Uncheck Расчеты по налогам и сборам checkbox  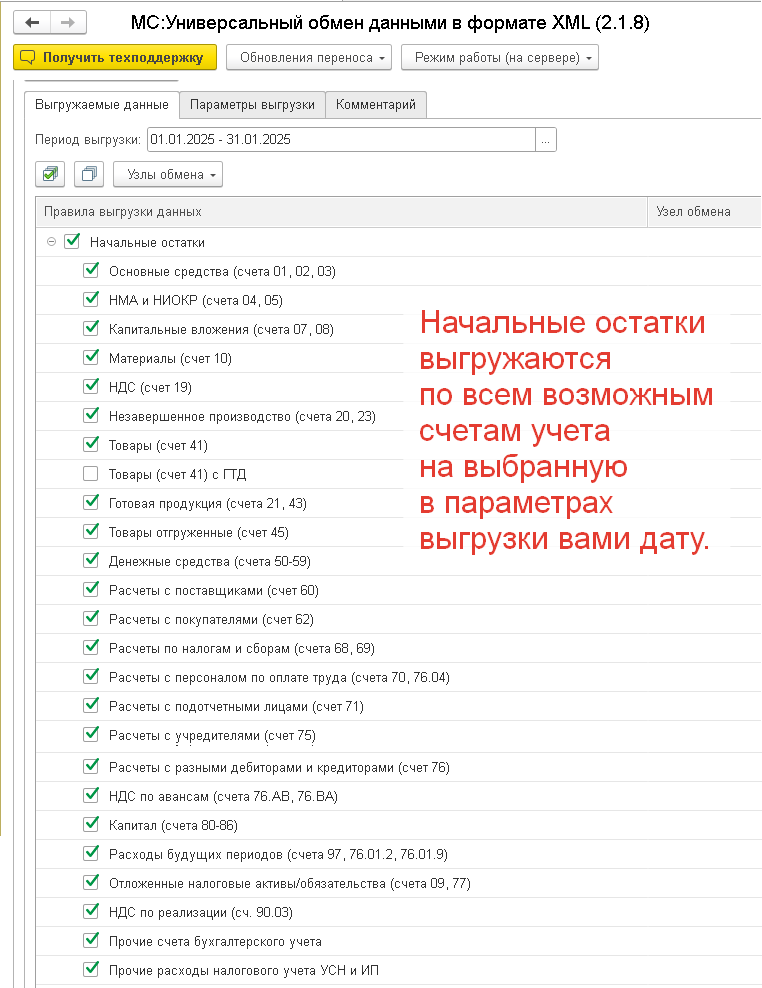[91, 647]
